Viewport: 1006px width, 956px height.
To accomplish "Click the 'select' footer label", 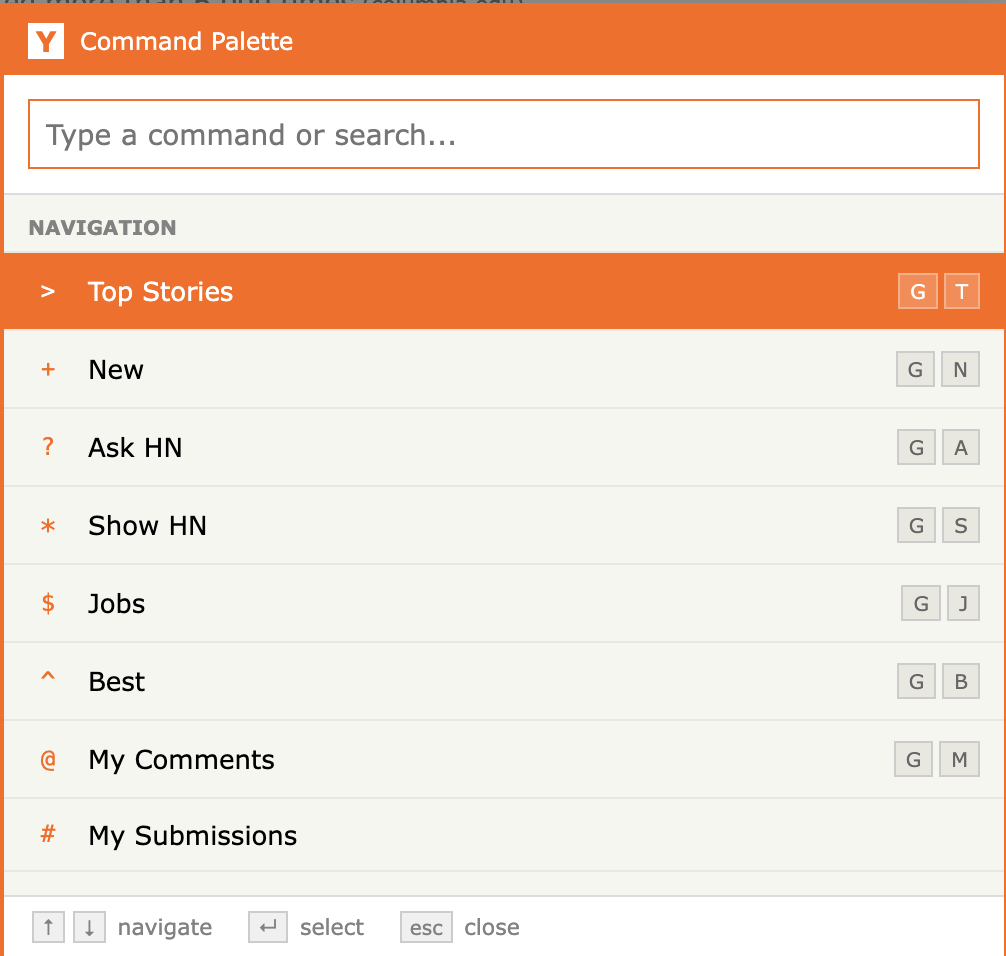I will point(332,927).
